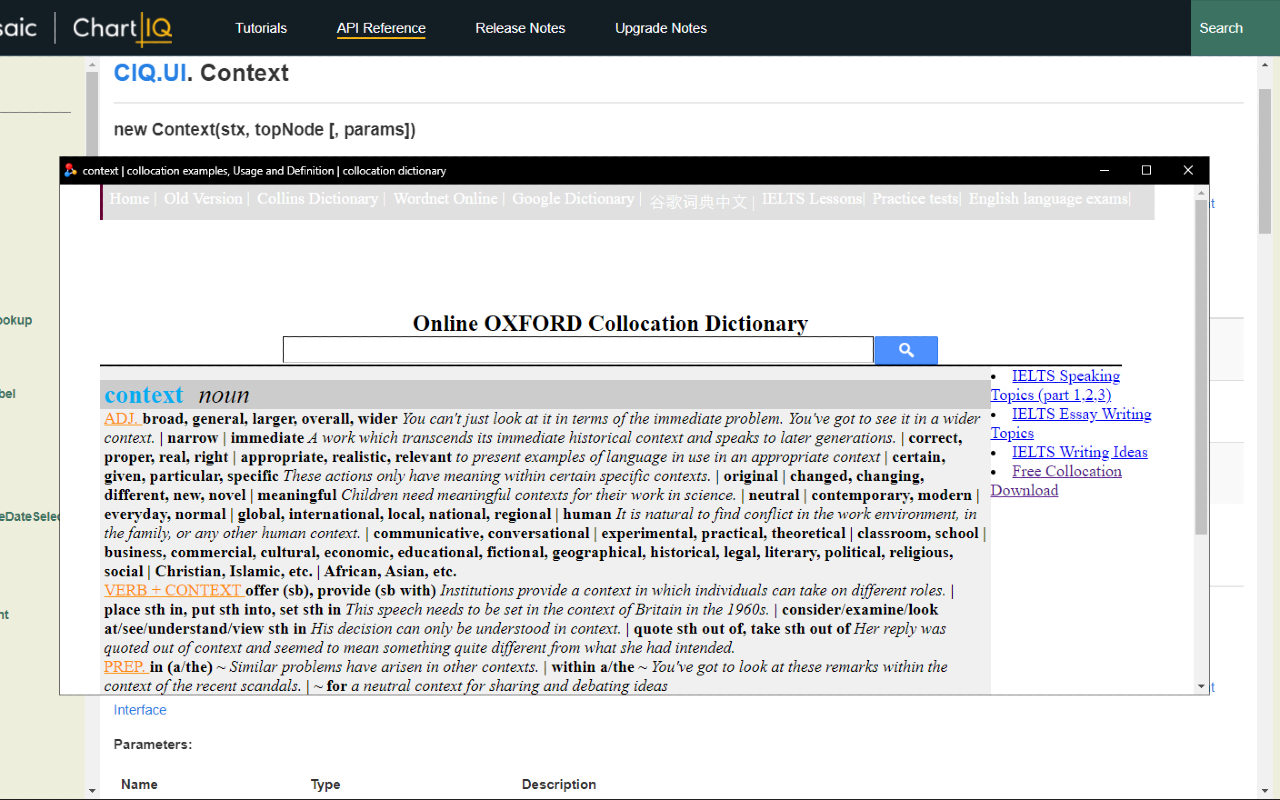The height and width of the screenshot is (800, 1280).
Task: Click the blue search magnifier button
Action: click(x=906, y=350)
